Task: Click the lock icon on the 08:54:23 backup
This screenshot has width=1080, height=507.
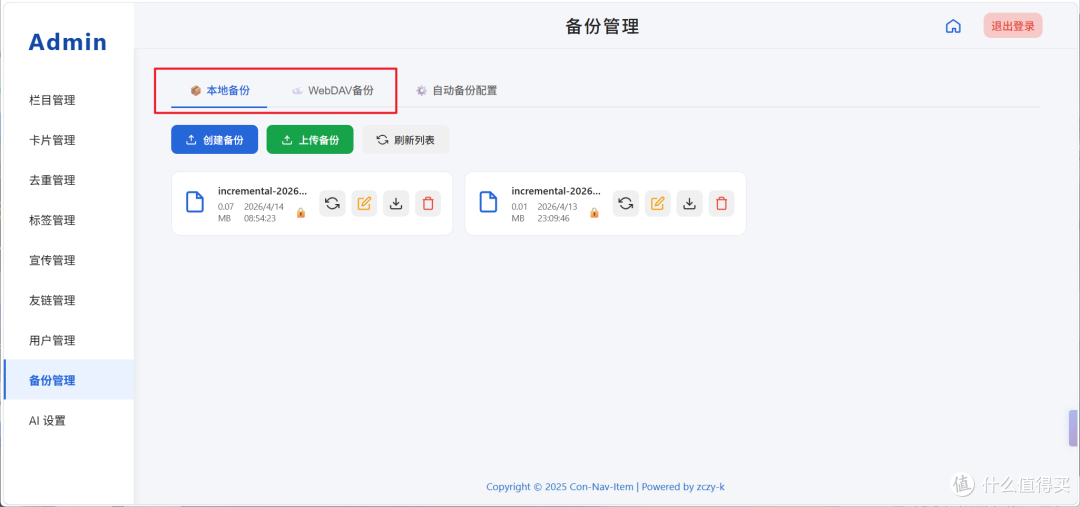Action: 300,213
